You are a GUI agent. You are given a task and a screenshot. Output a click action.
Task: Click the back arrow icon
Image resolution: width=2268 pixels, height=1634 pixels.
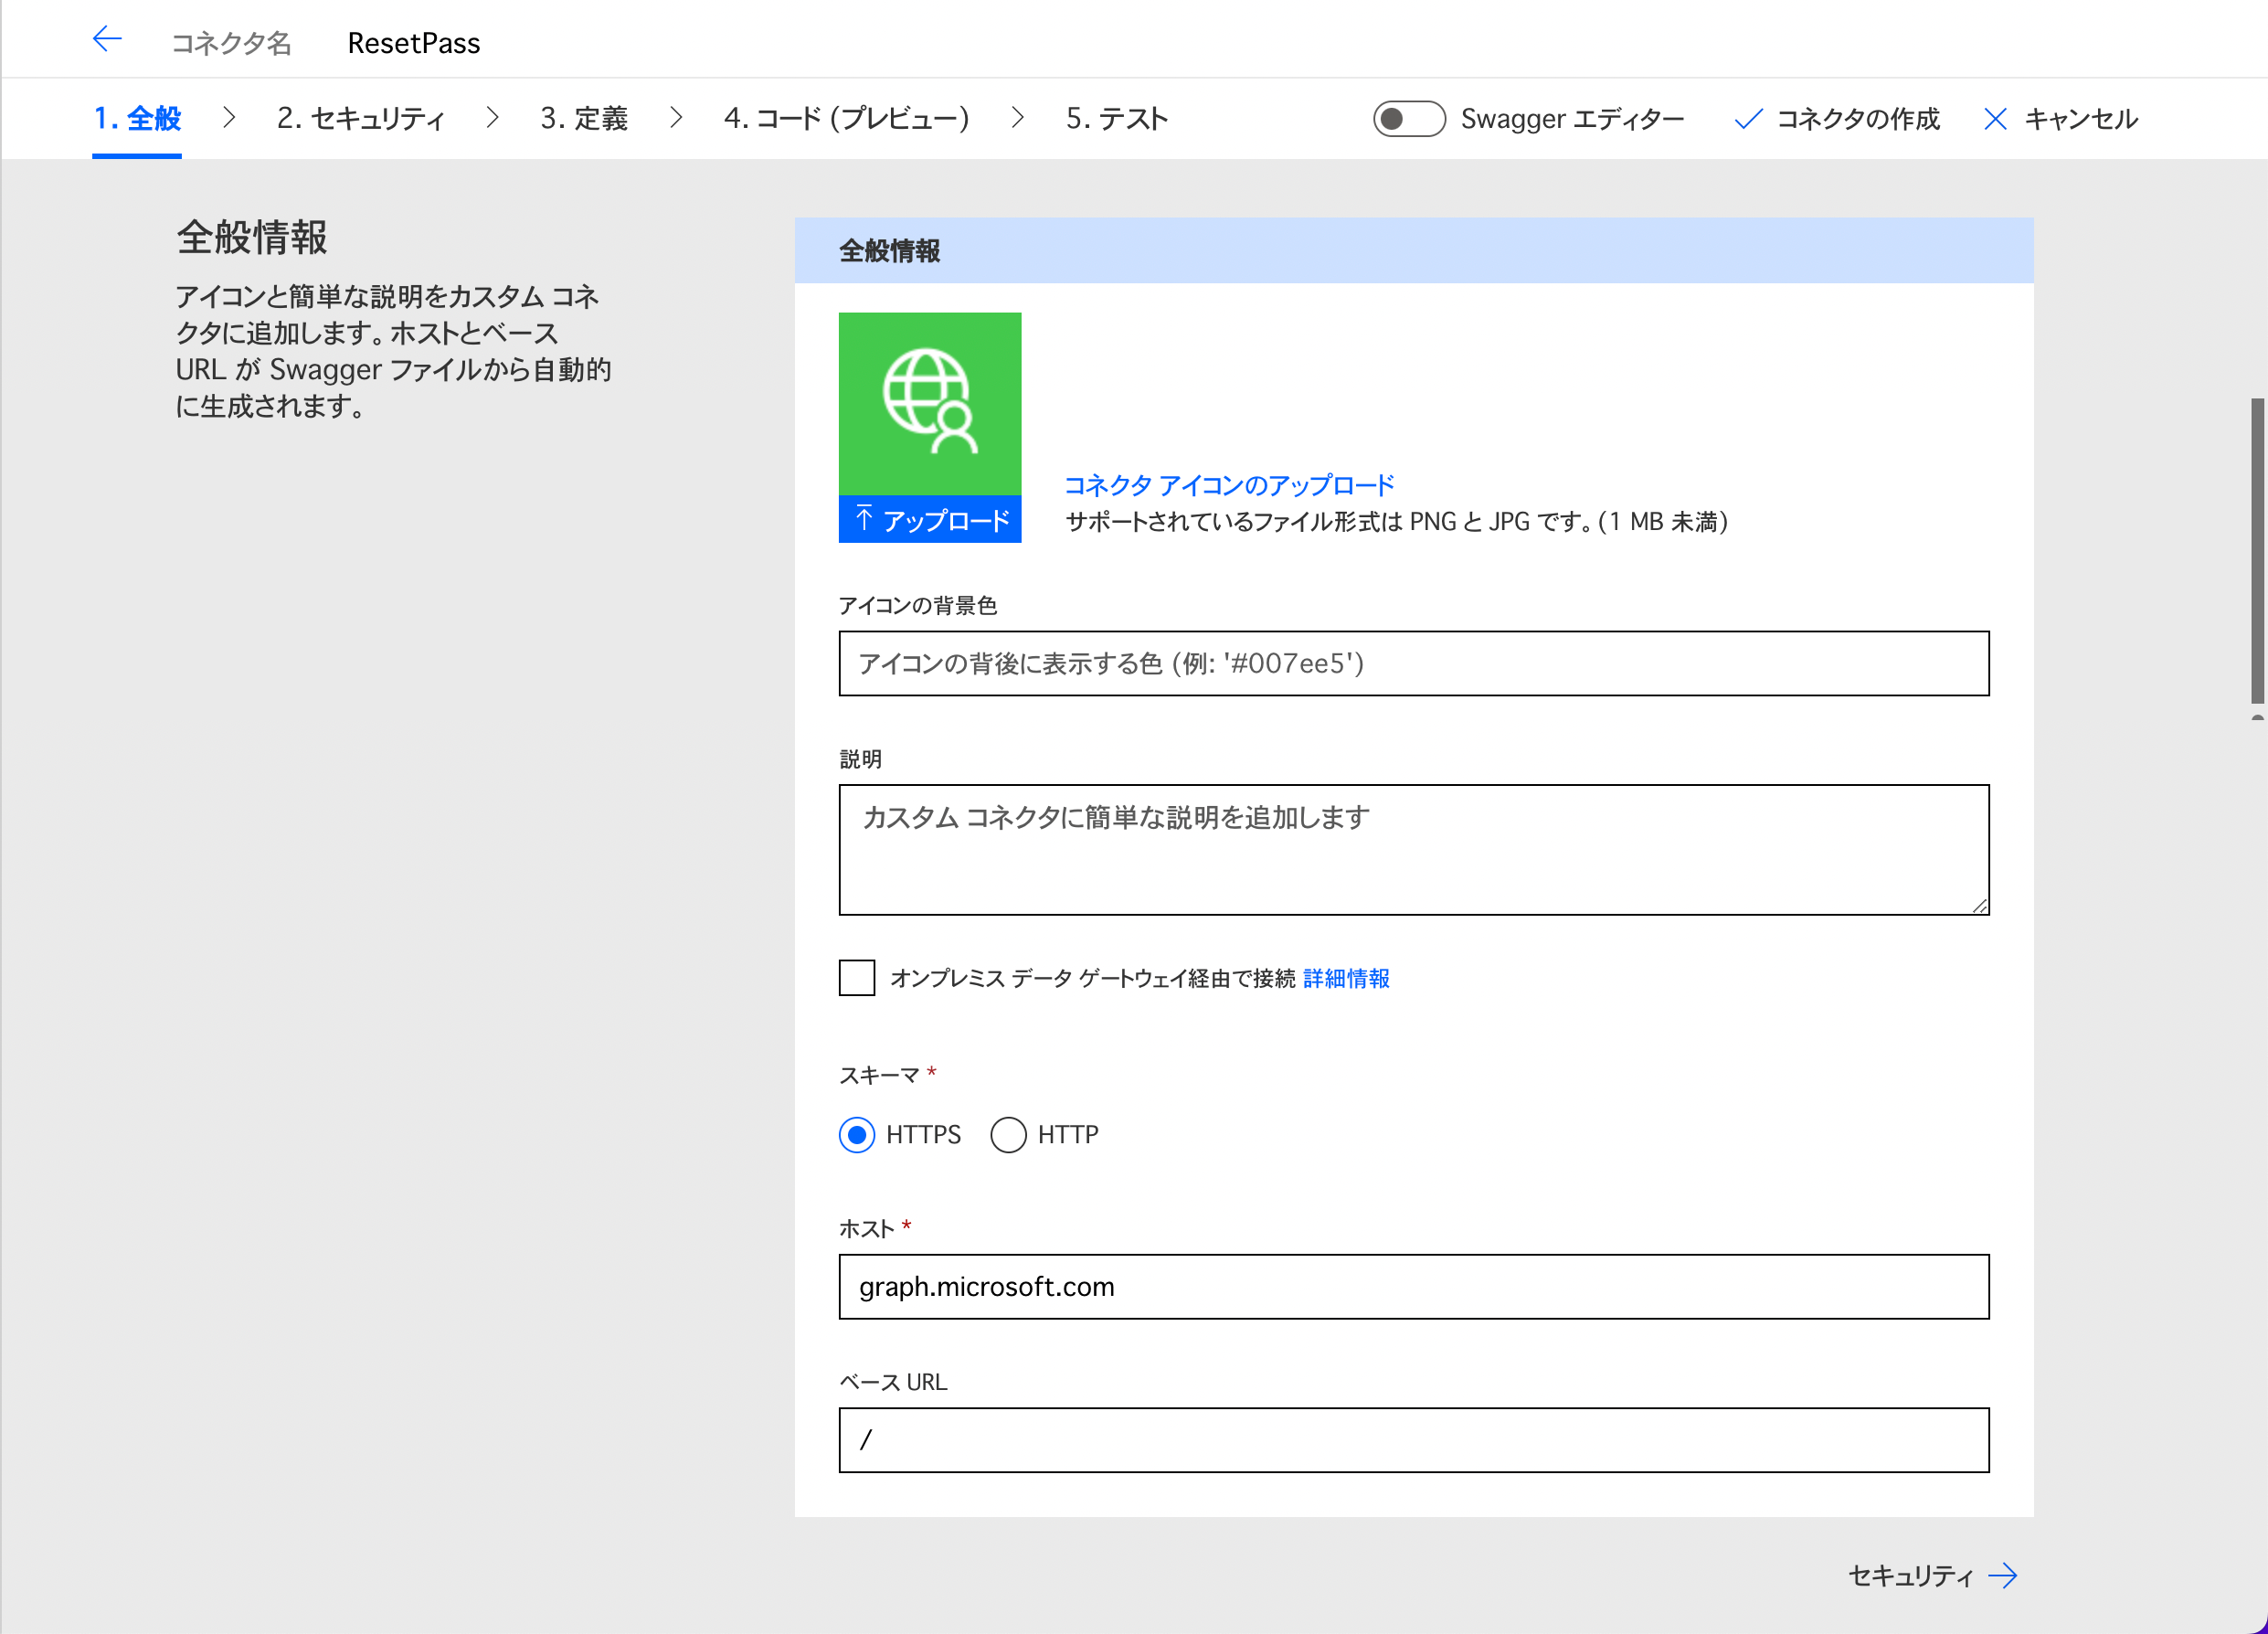point(107,40)
